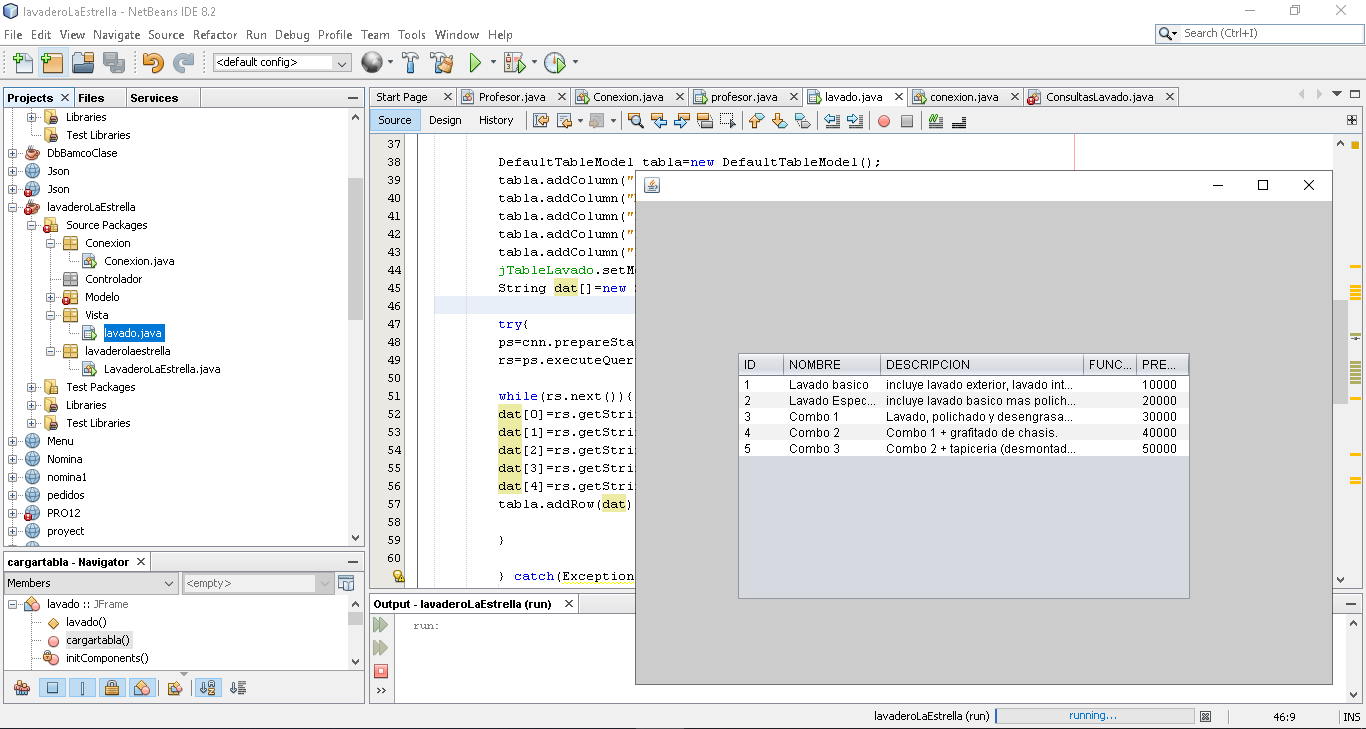The image size is (1366, 729).
Task: Click the New Project toolbar icon
Action: (x=52, y=63)
